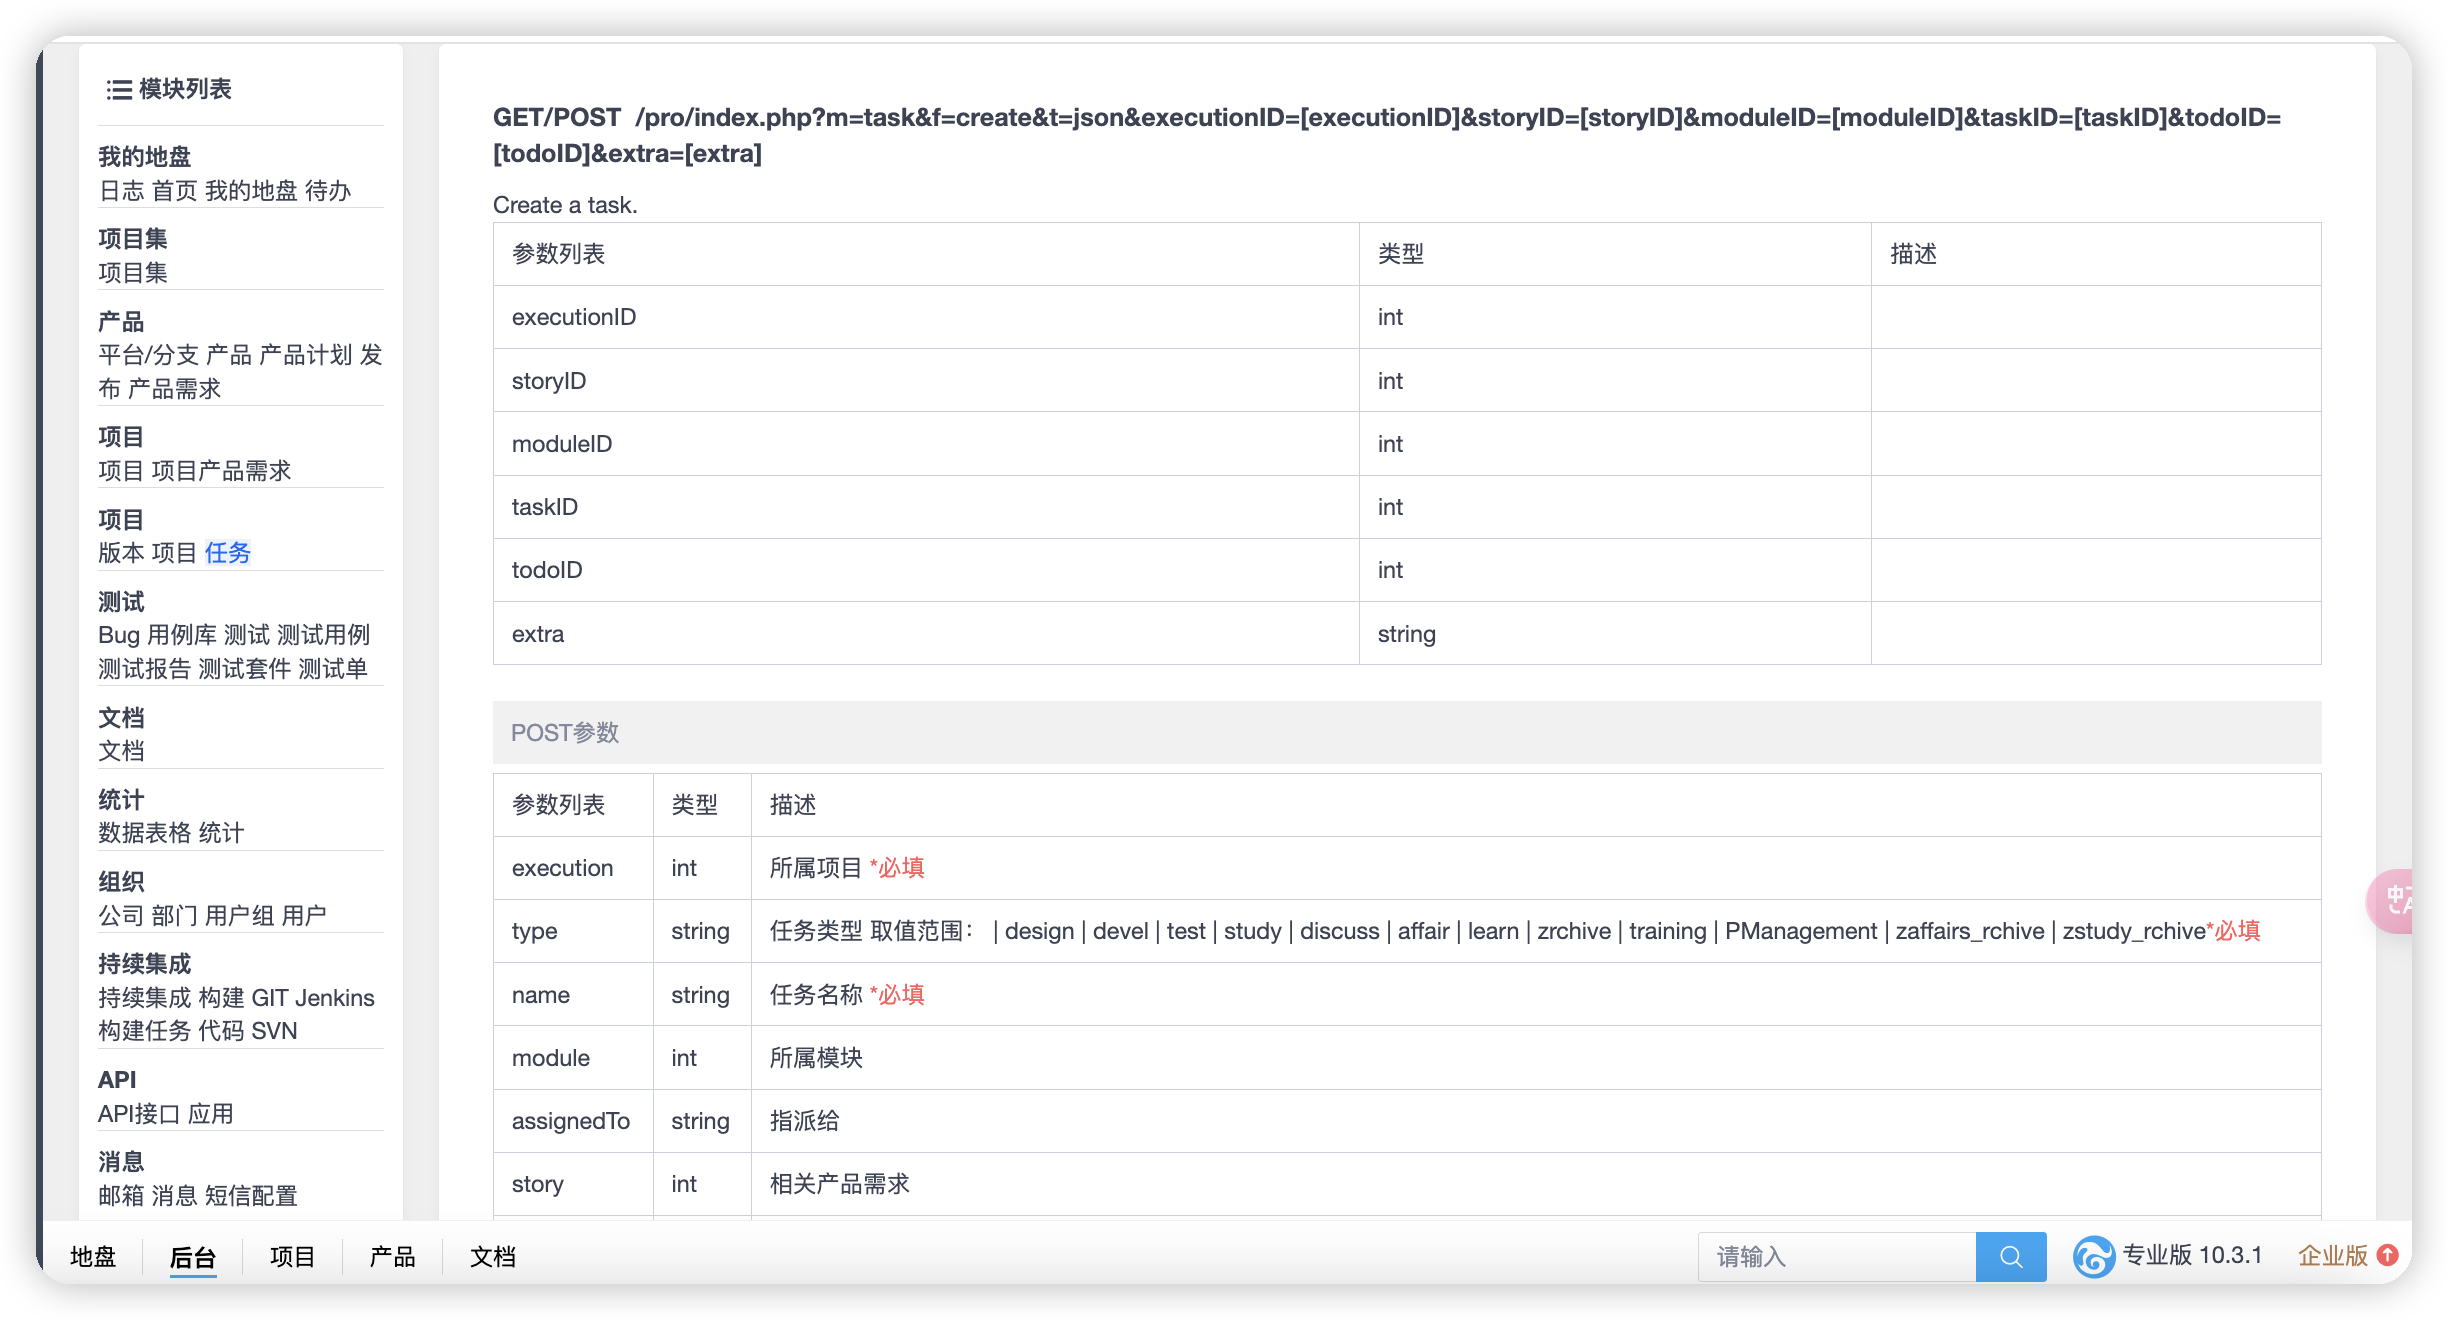This screenshot has height=1320, width=2448.
Task: Click the 模块列表 list icon
Action: pyautogui.click(x=119, y=90)
